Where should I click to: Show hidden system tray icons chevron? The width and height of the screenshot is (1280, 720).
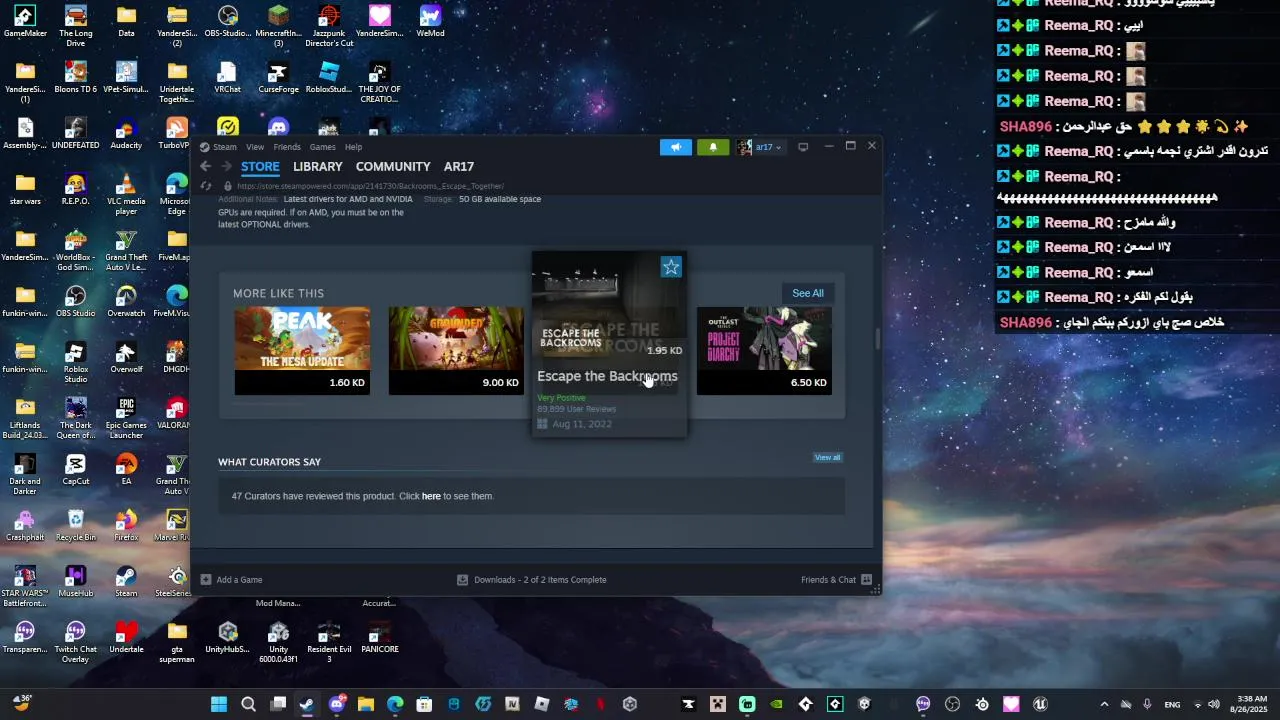(x=1104, y=704)
